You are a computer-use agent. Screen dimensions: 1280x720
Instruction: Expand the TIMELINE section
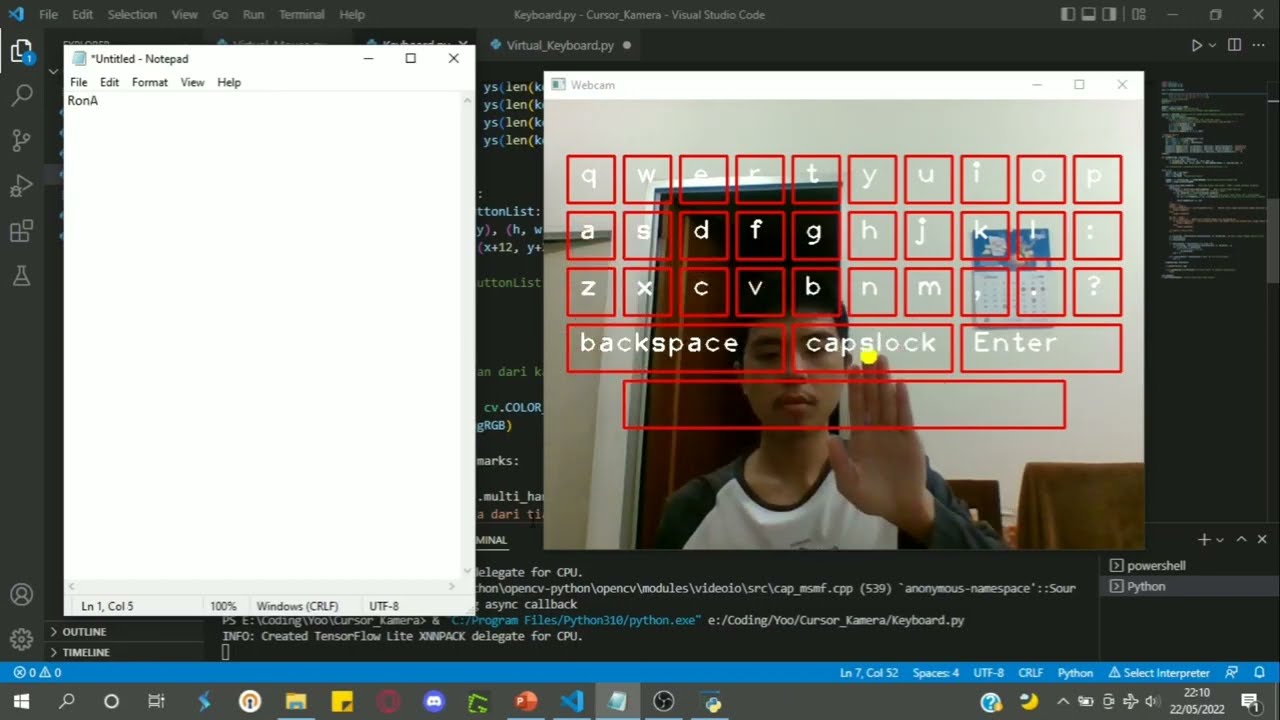(x=86, y=652)
